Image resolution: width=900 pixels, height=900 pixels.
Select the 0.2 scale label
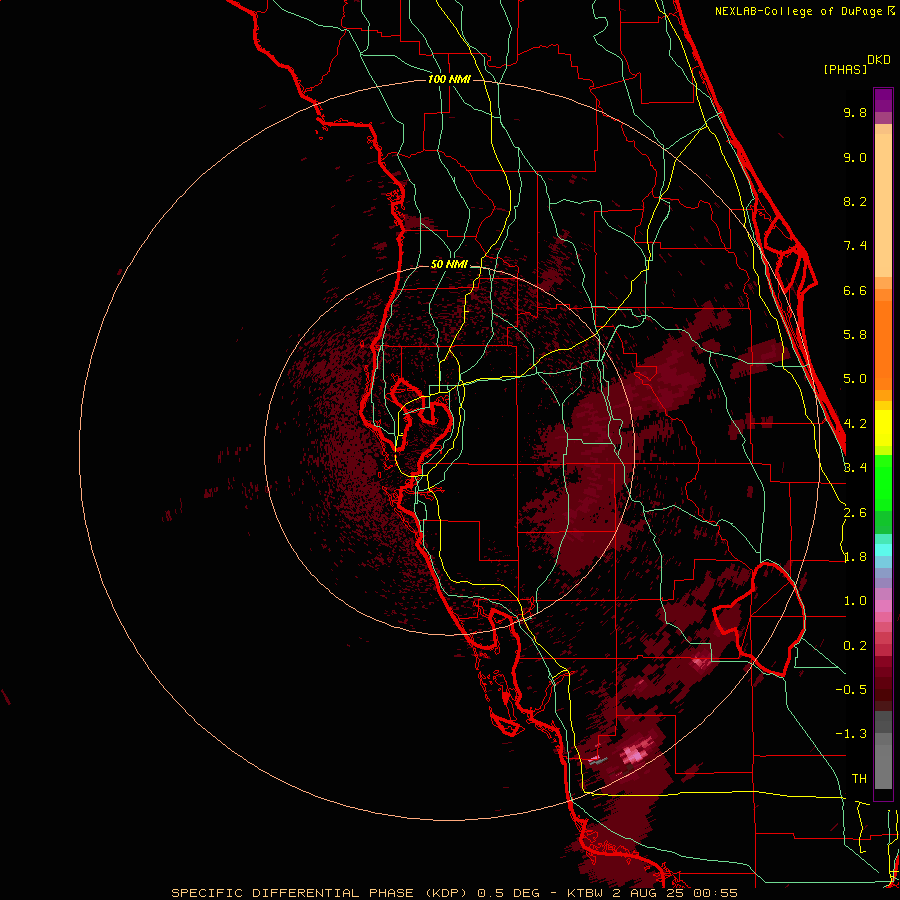point(855,646)
